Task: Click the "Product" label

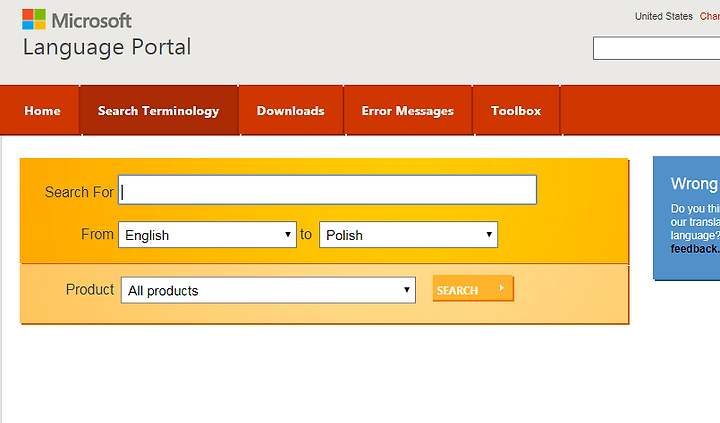Action: click(x=90, y=289)
